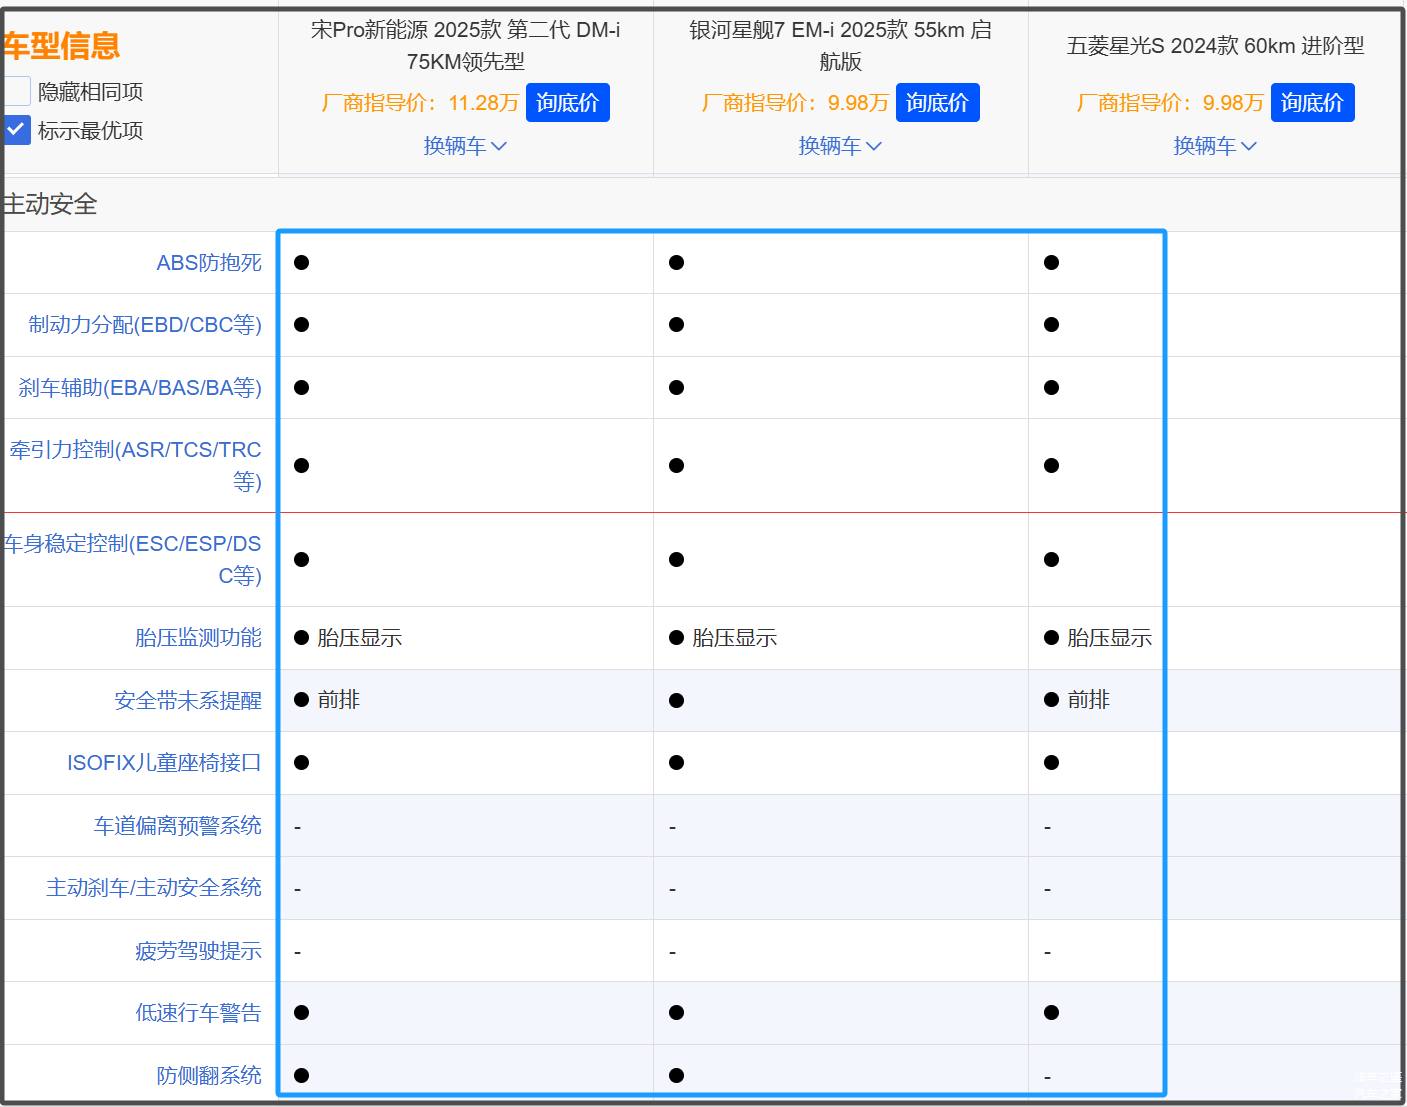Image resolution: width=1407 pixels, height=1107 pixels.
Task: Click ISOFIX儿童座椅接口 link
Action: (164, 763)
